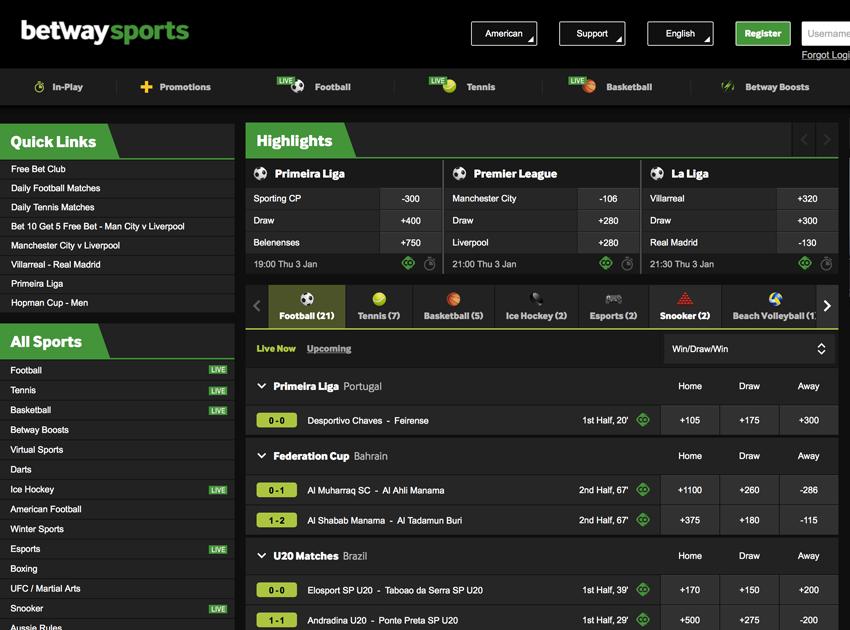850x630 pixels.
Task: Open the Win/Draw/Win market selector
Action: point(749,349)
